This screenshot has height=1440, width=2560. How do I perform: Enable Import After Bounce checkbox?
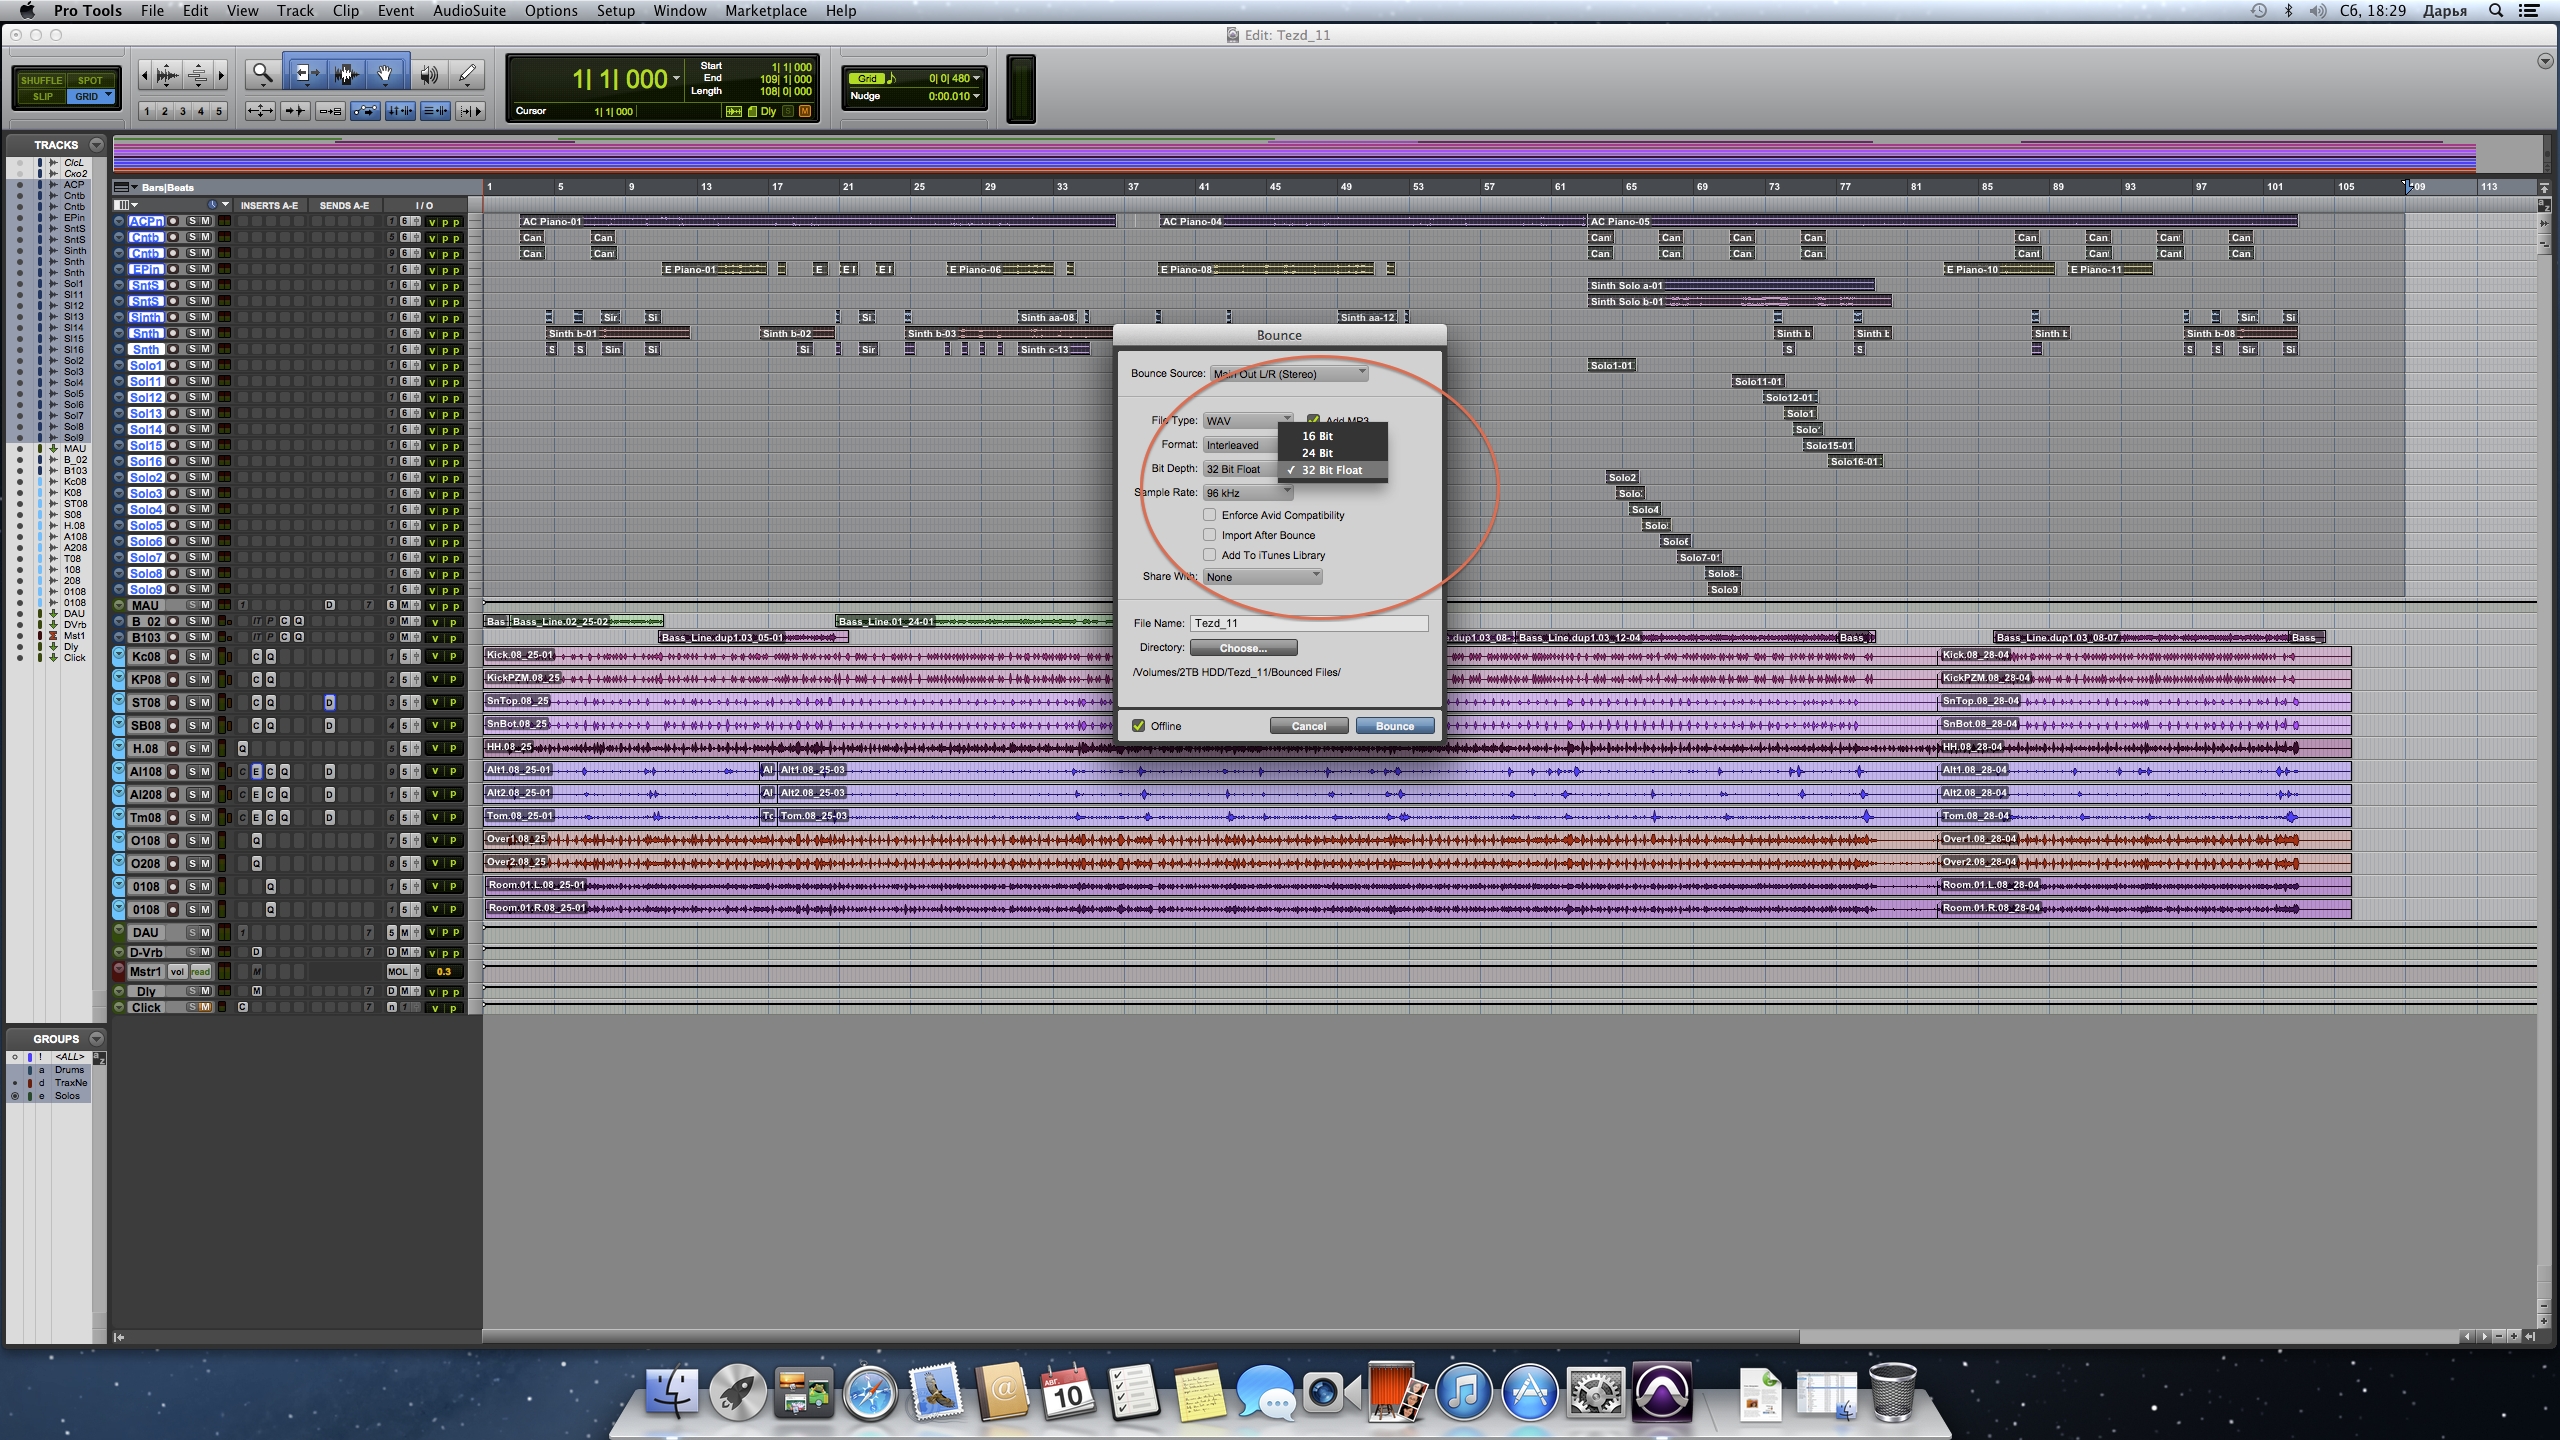point(1210,535)
